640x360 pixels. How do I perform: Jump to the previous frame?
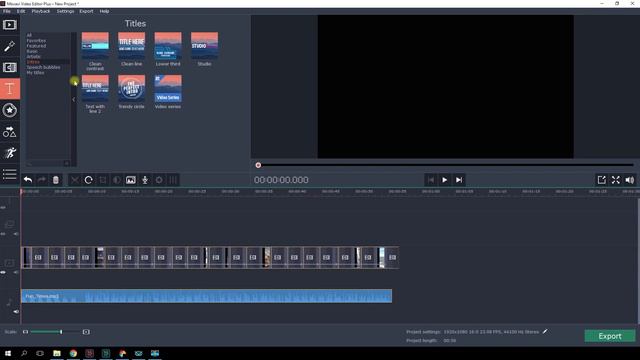tap(431, 180)
